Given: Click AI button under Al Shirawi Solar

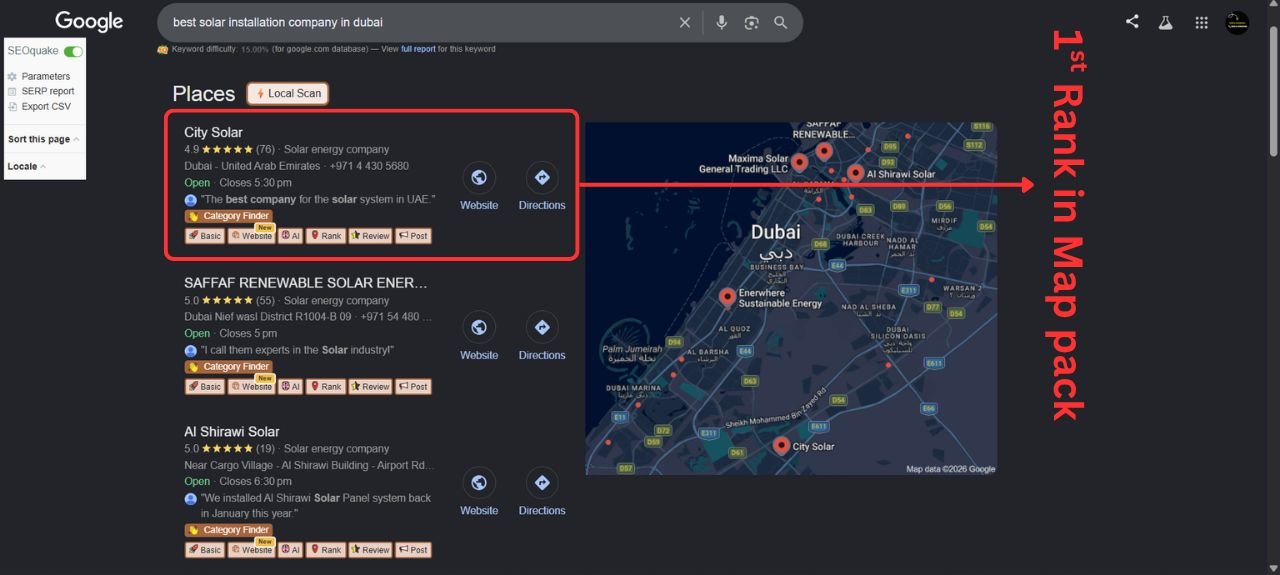Looking at the screenshot, I should 290,549.
